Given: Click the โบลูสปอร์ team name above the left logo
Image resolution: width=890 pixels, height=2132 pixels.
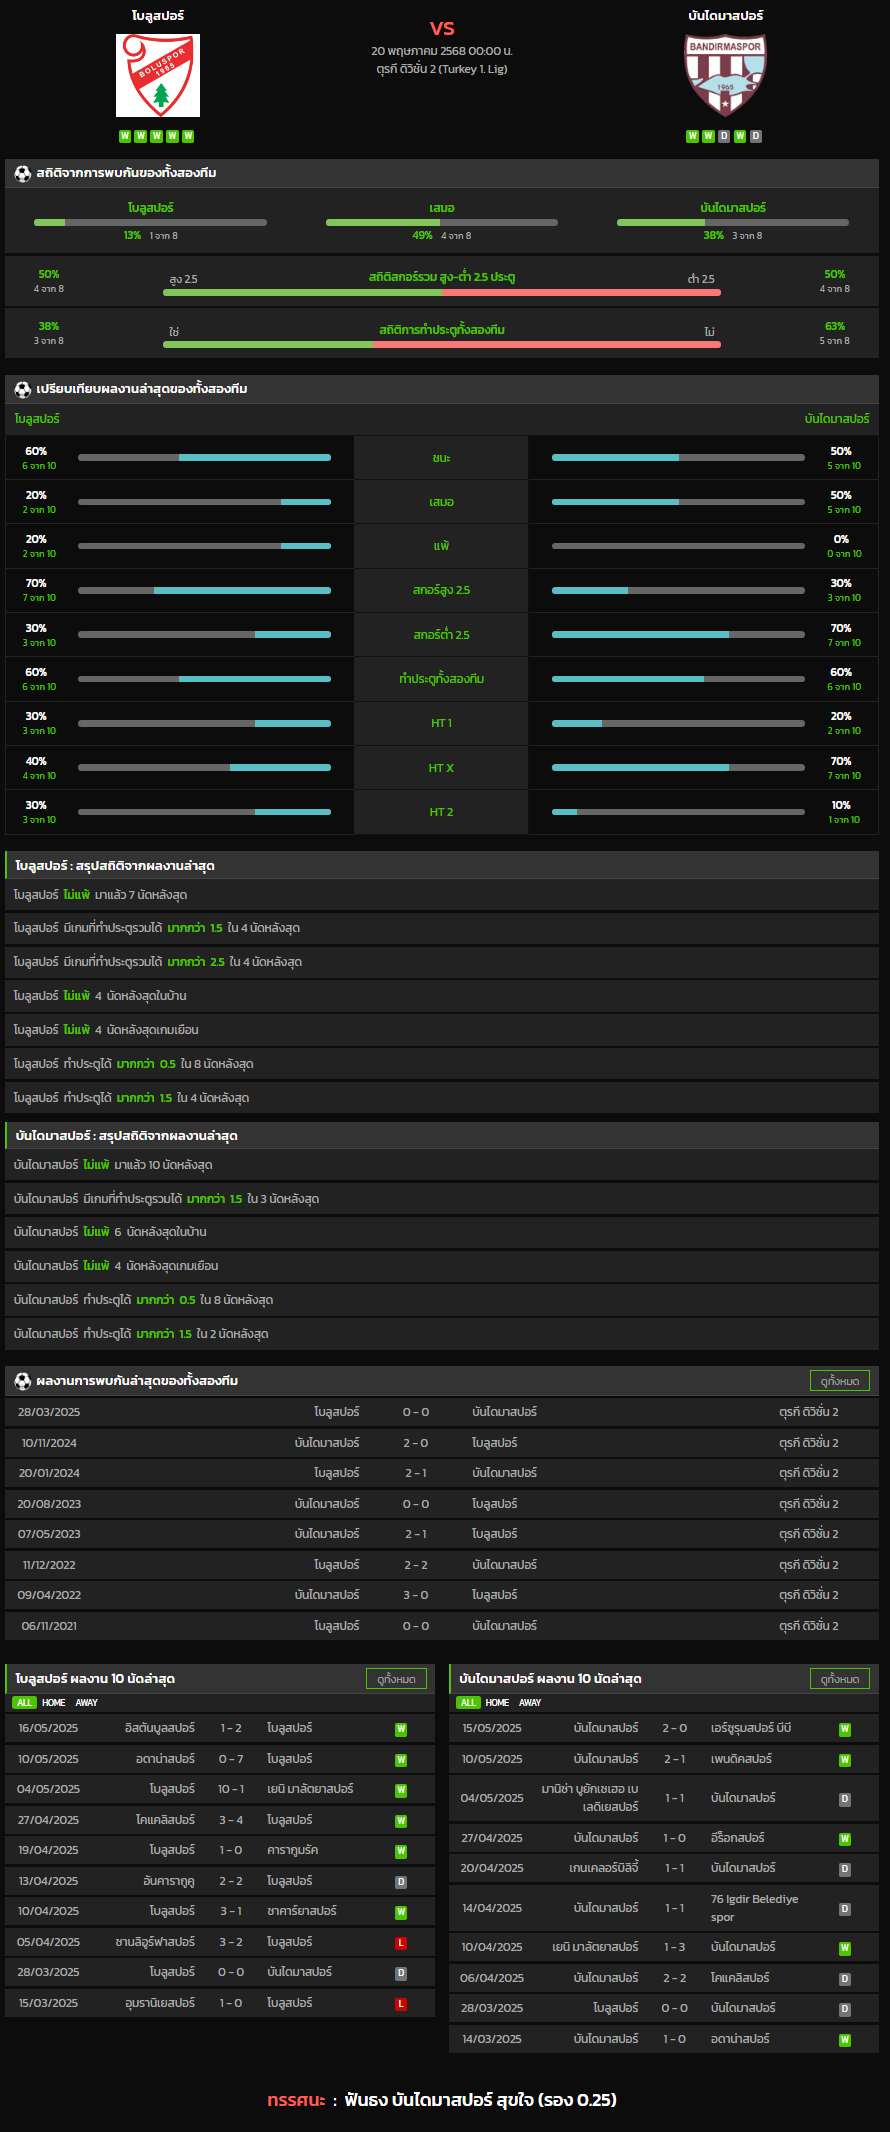Looking at the screenshot, I should coord(158,16).
